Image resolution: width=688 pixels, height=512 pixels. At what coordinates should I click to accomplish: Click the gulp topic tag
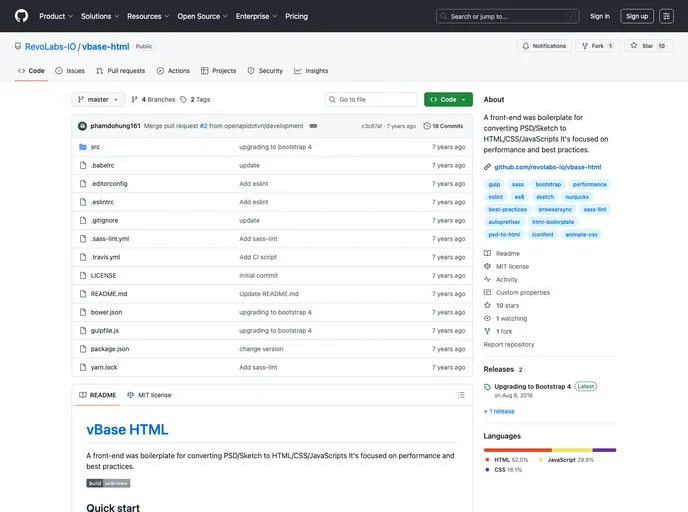(494, 184)
